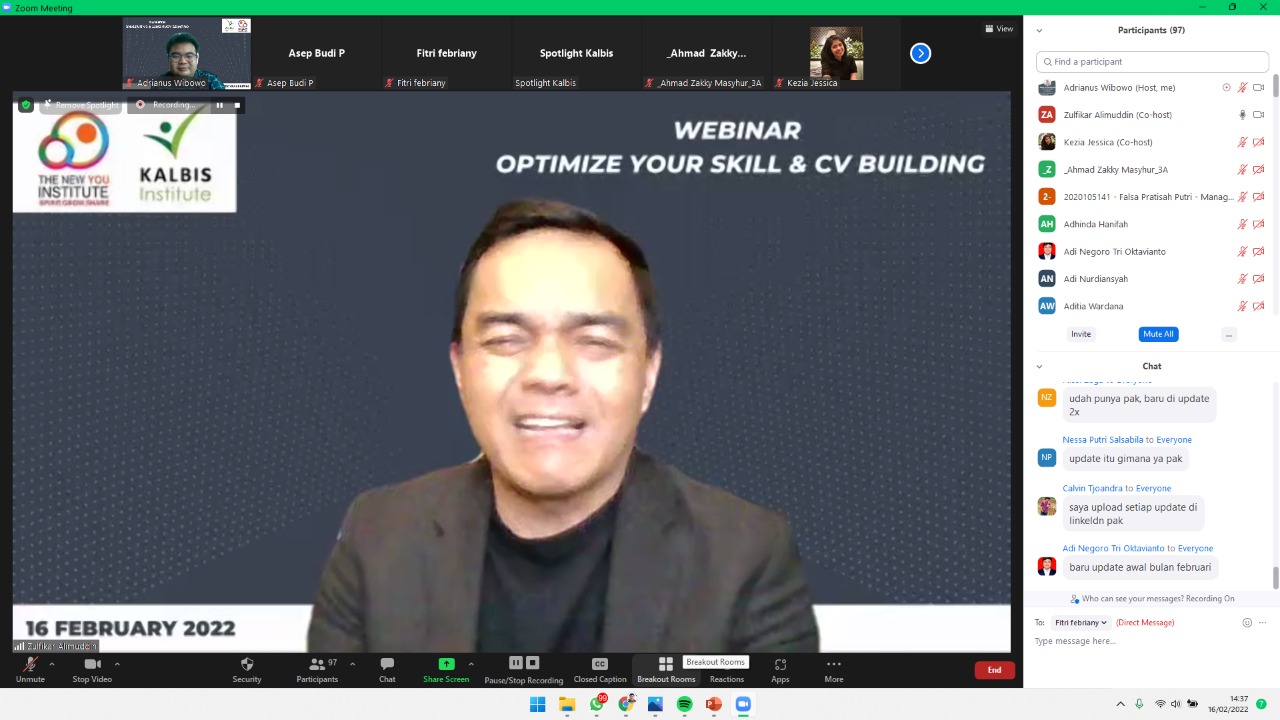Image resolution: width=1280 pixels, height=720 pixels.
Task: Open the Chat toolbar icon
Action: (x=387, y=665)
